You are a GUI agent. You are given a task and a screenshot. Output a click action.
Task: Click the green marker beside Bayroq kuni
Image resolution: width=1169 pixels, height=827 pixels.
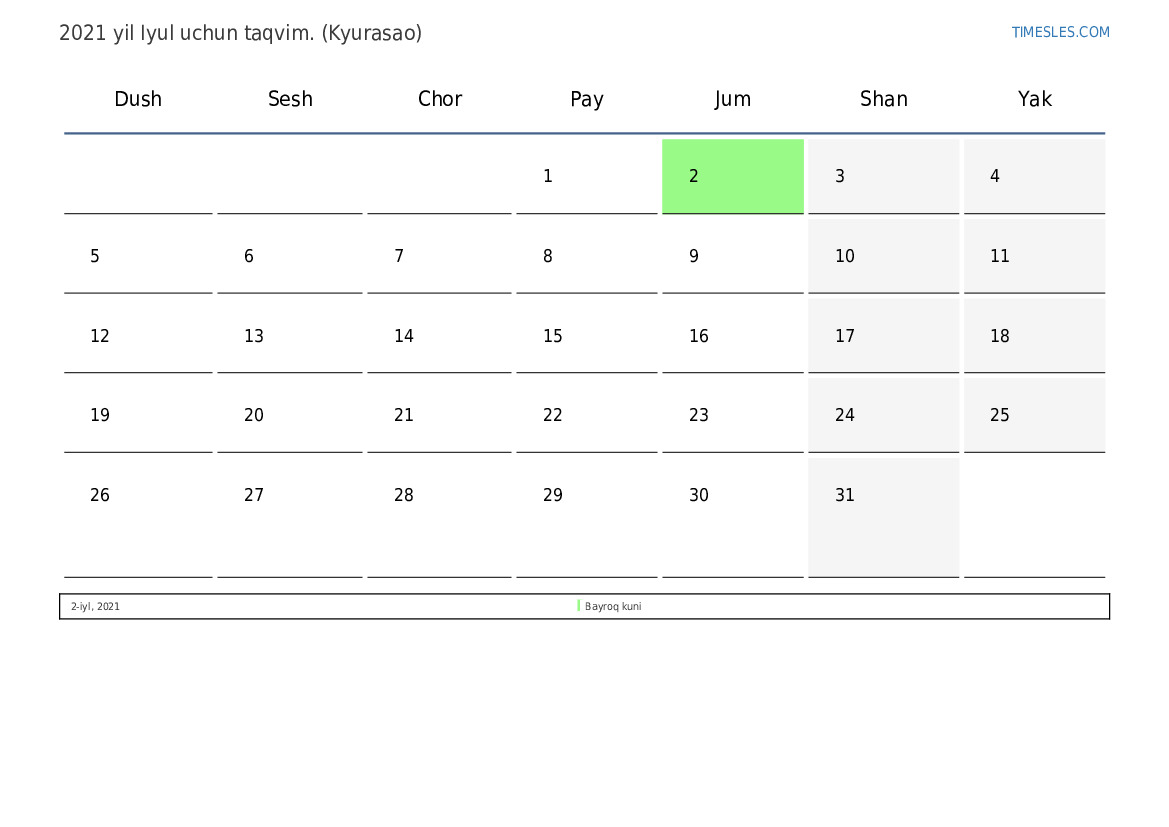(x=579, y=606)
